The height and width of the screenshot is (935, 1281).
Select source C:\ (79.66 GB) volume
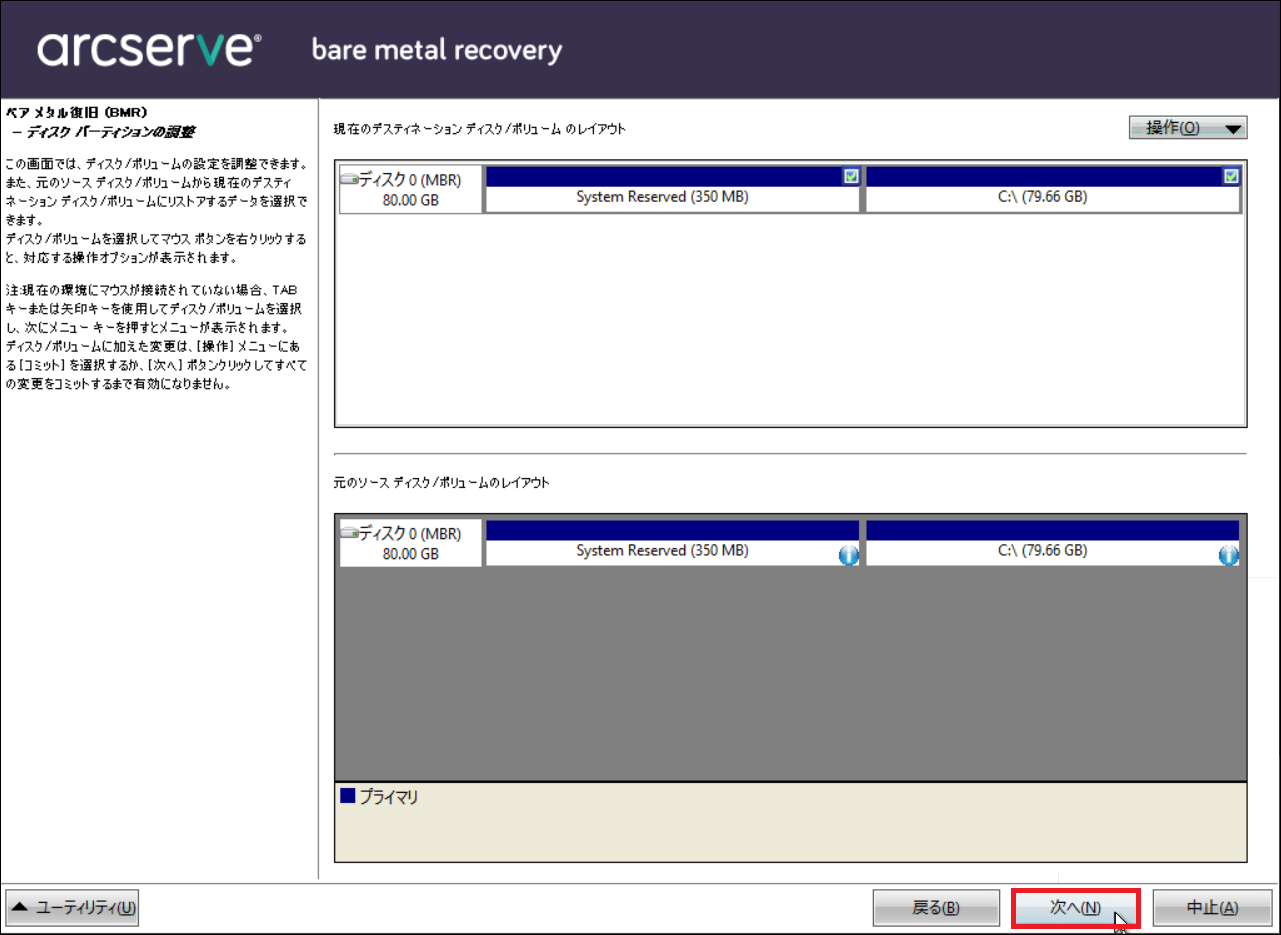1042,551
